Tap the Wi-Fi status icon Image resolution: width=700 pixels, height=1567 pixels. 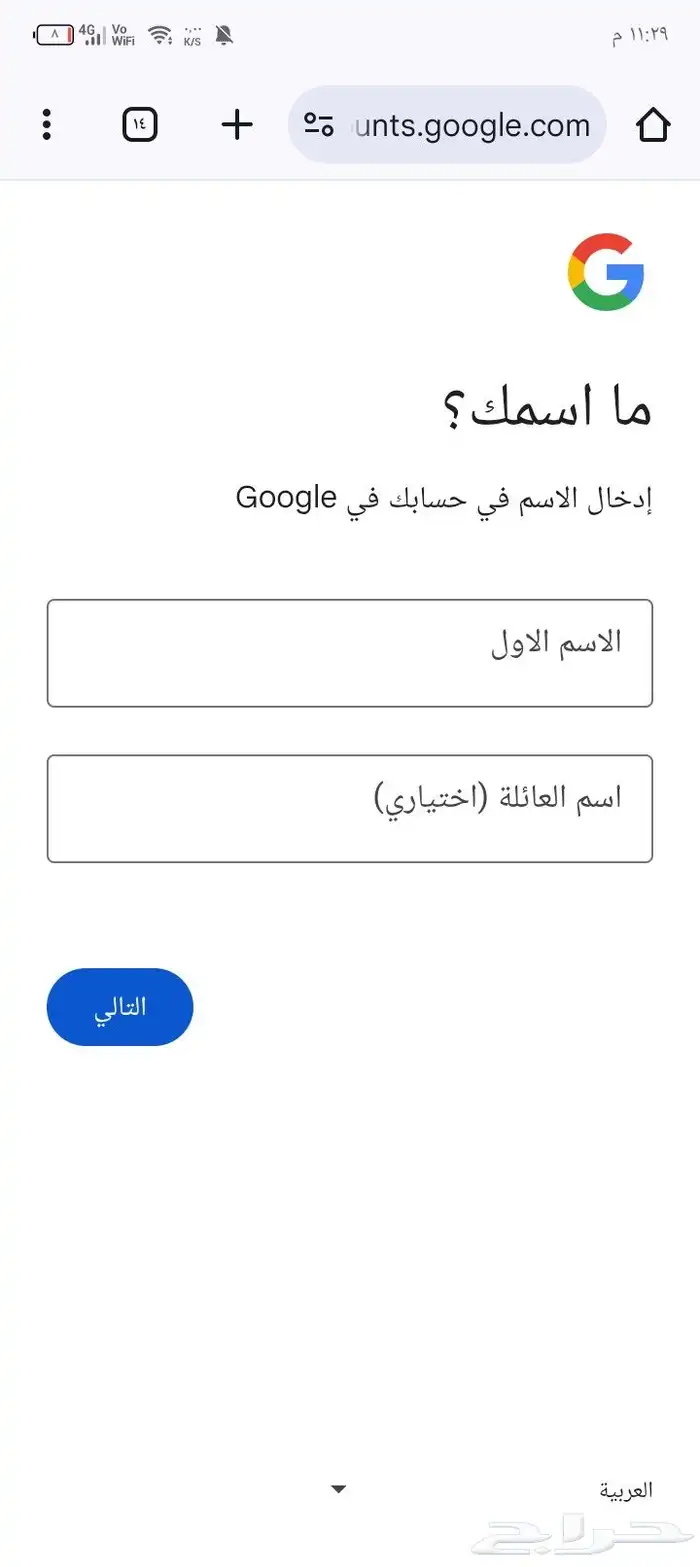point(160,36)
